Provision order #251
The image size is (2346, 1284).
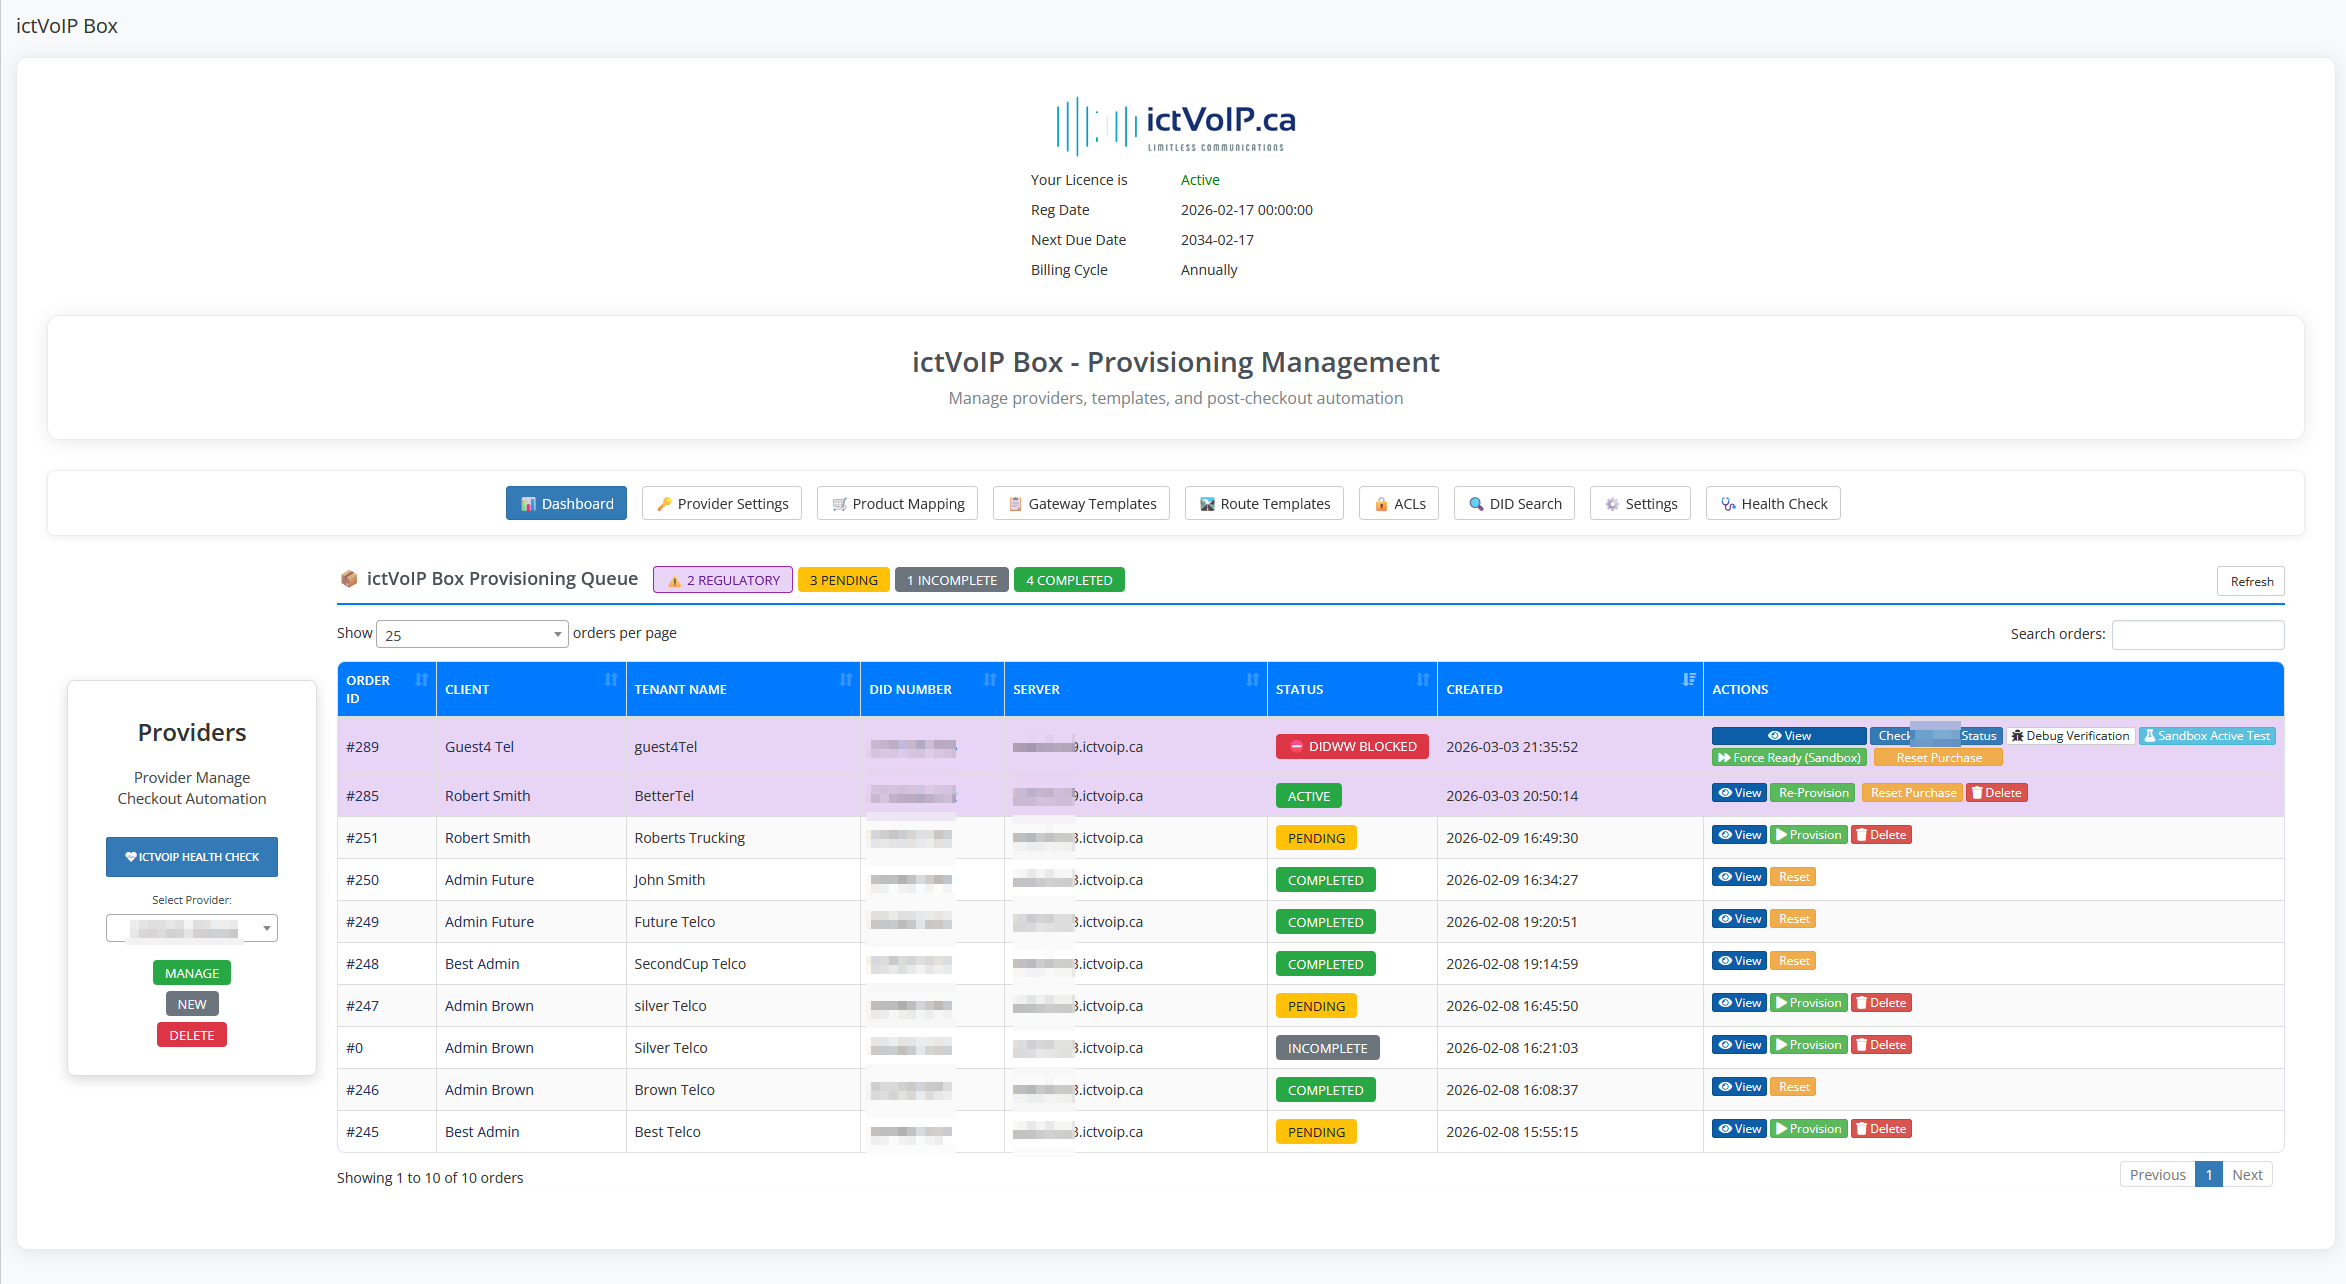(x=1808, y=835)
